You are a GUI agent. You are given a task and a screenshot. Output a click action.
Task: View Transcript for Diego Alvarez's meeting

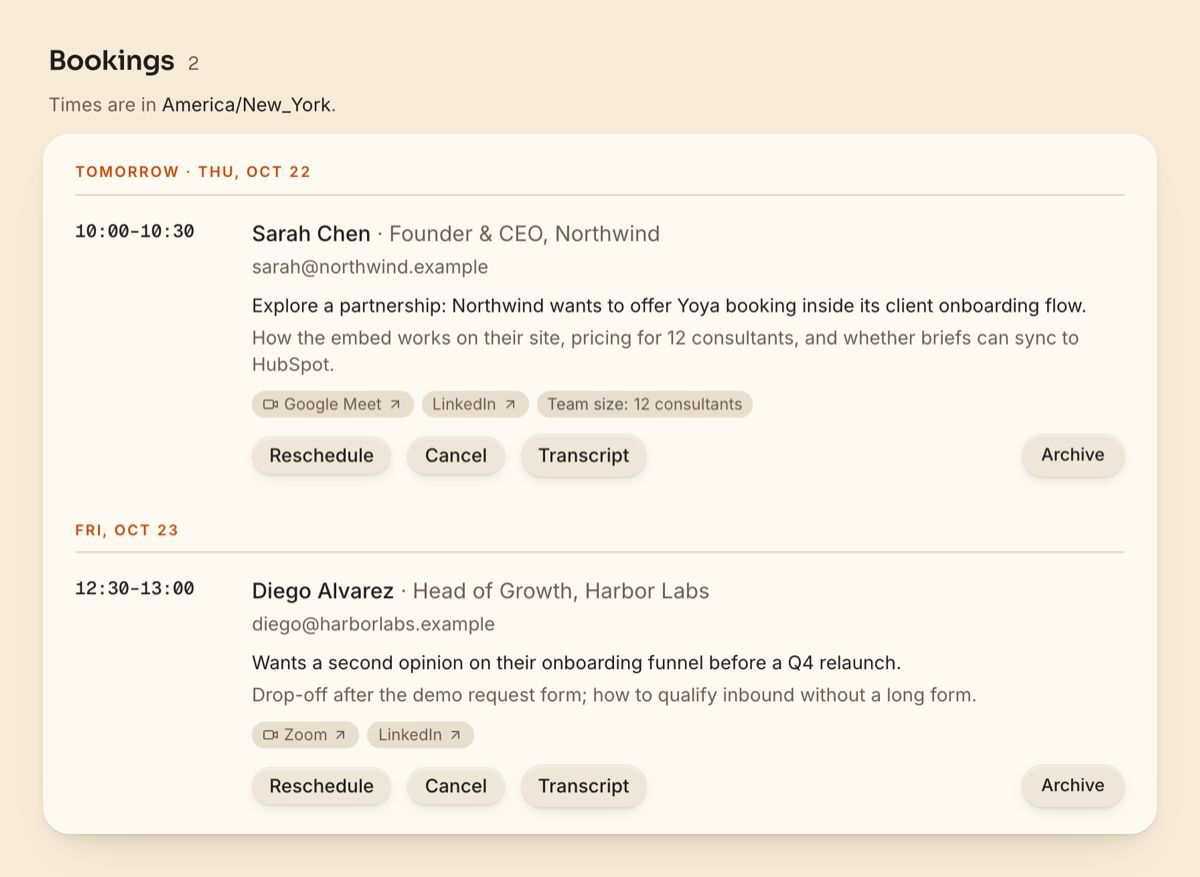584,786
